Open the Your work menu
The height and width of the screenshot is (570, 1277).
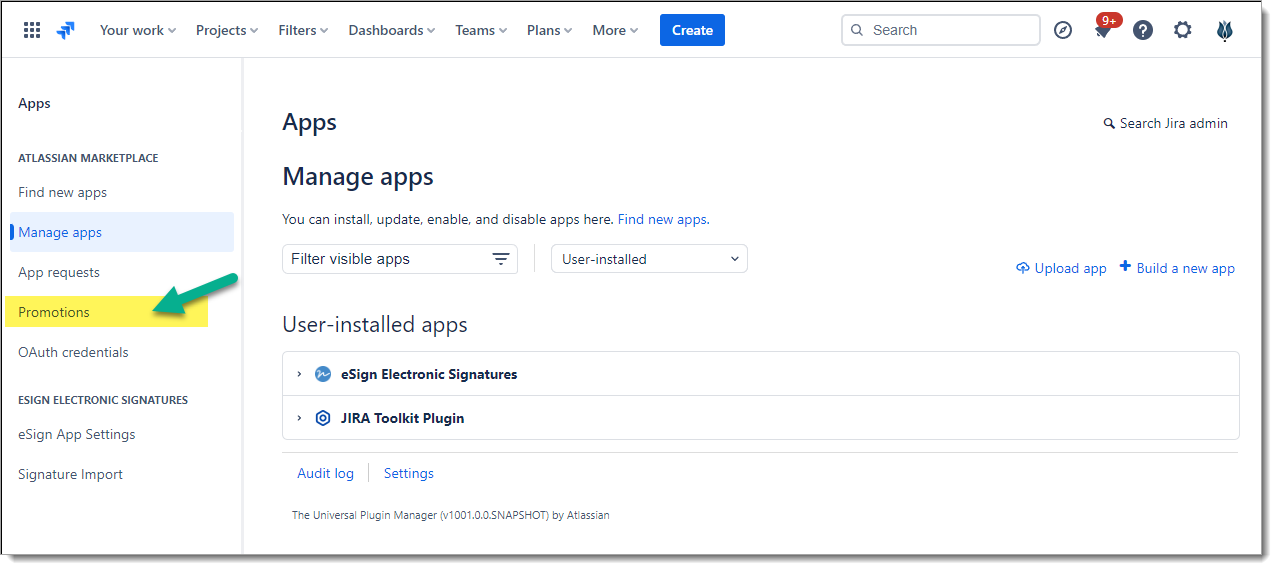coord(137,30)
